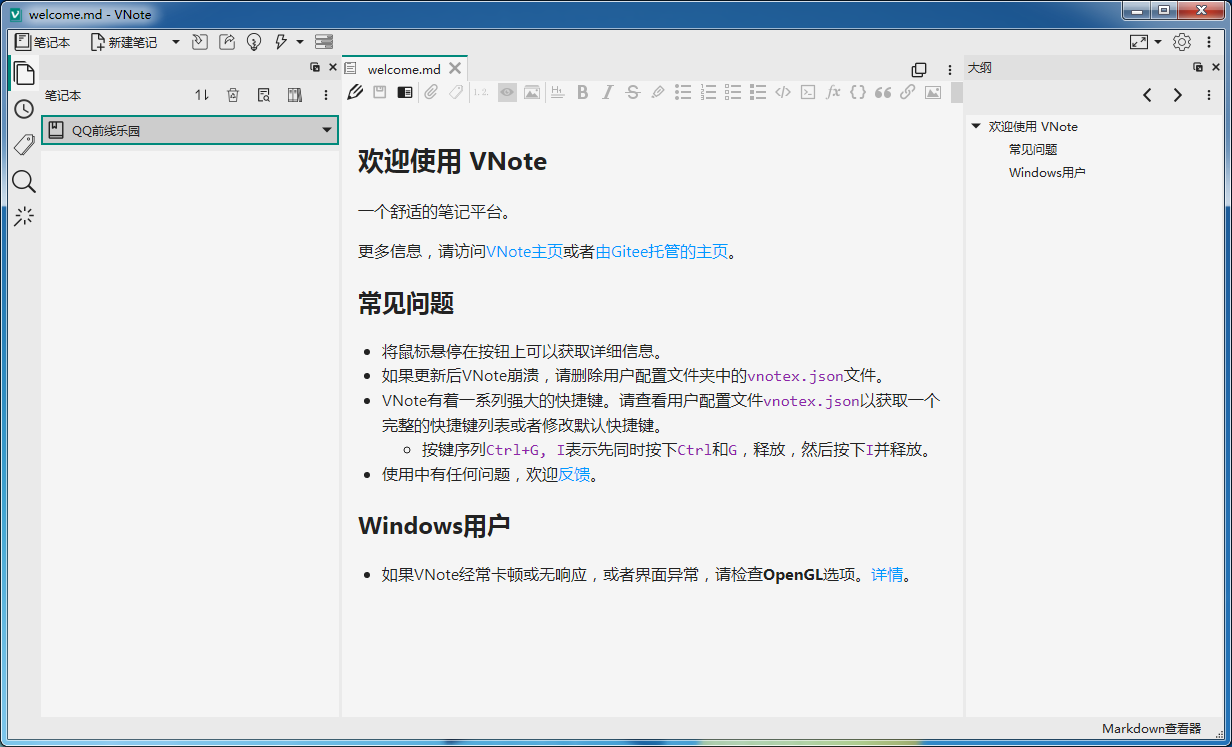1232x747 pixels.
Task: Insert a checkbox todo list
Action: (733, 92)
